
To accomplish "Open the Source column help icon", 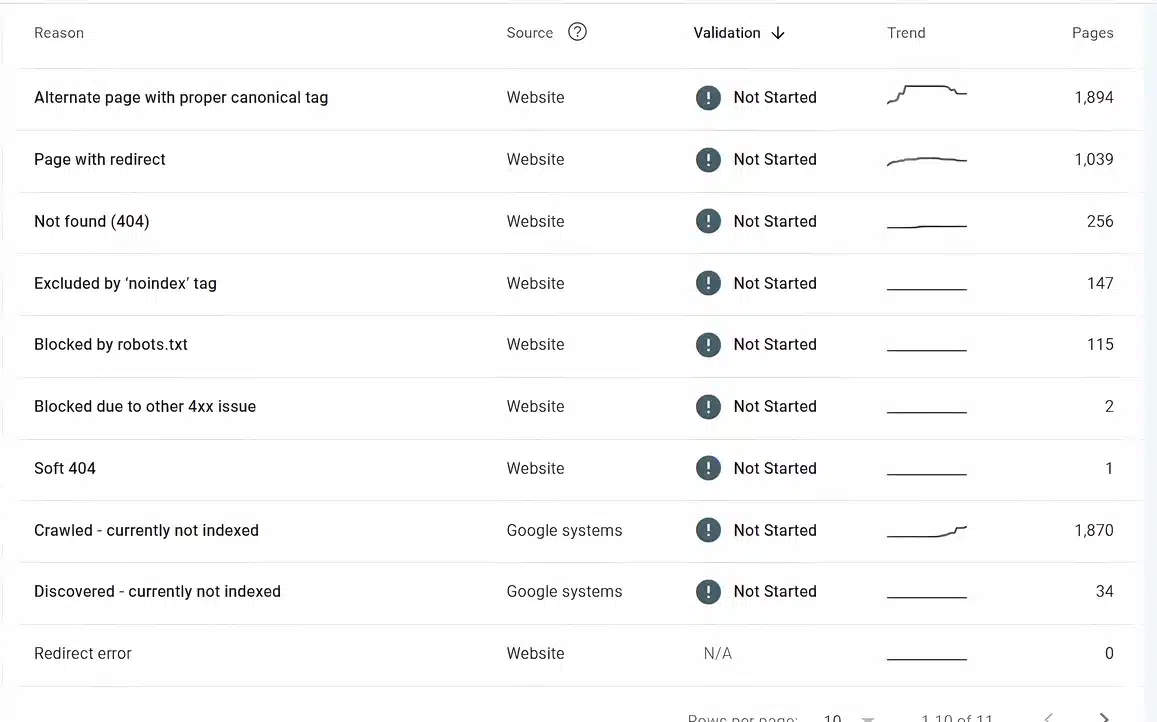I will (x=577, y=32).
